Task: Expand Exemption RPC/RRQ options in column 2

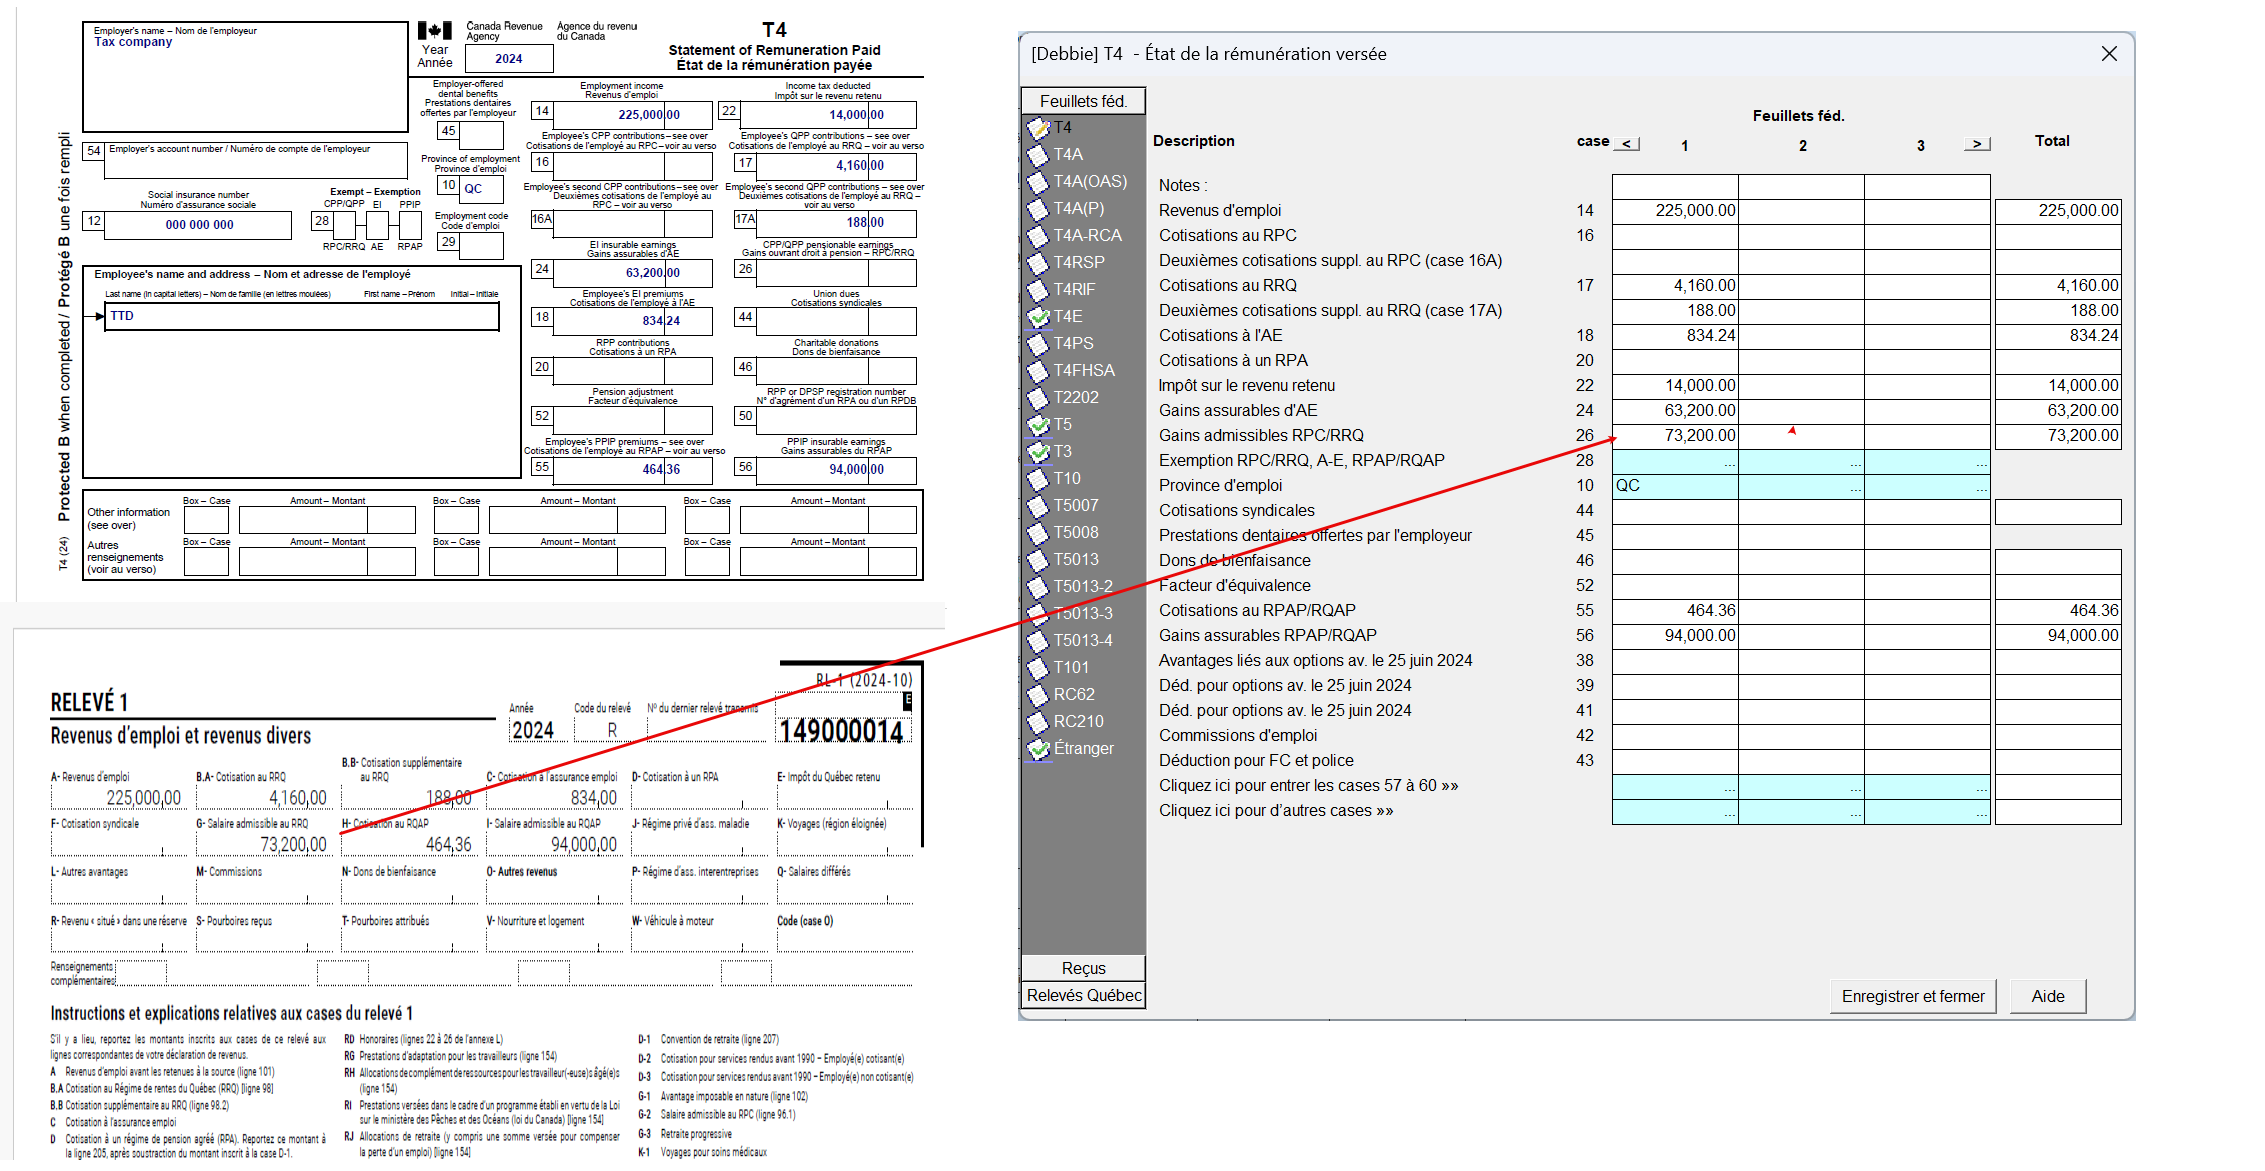Action: (1801, 461)
